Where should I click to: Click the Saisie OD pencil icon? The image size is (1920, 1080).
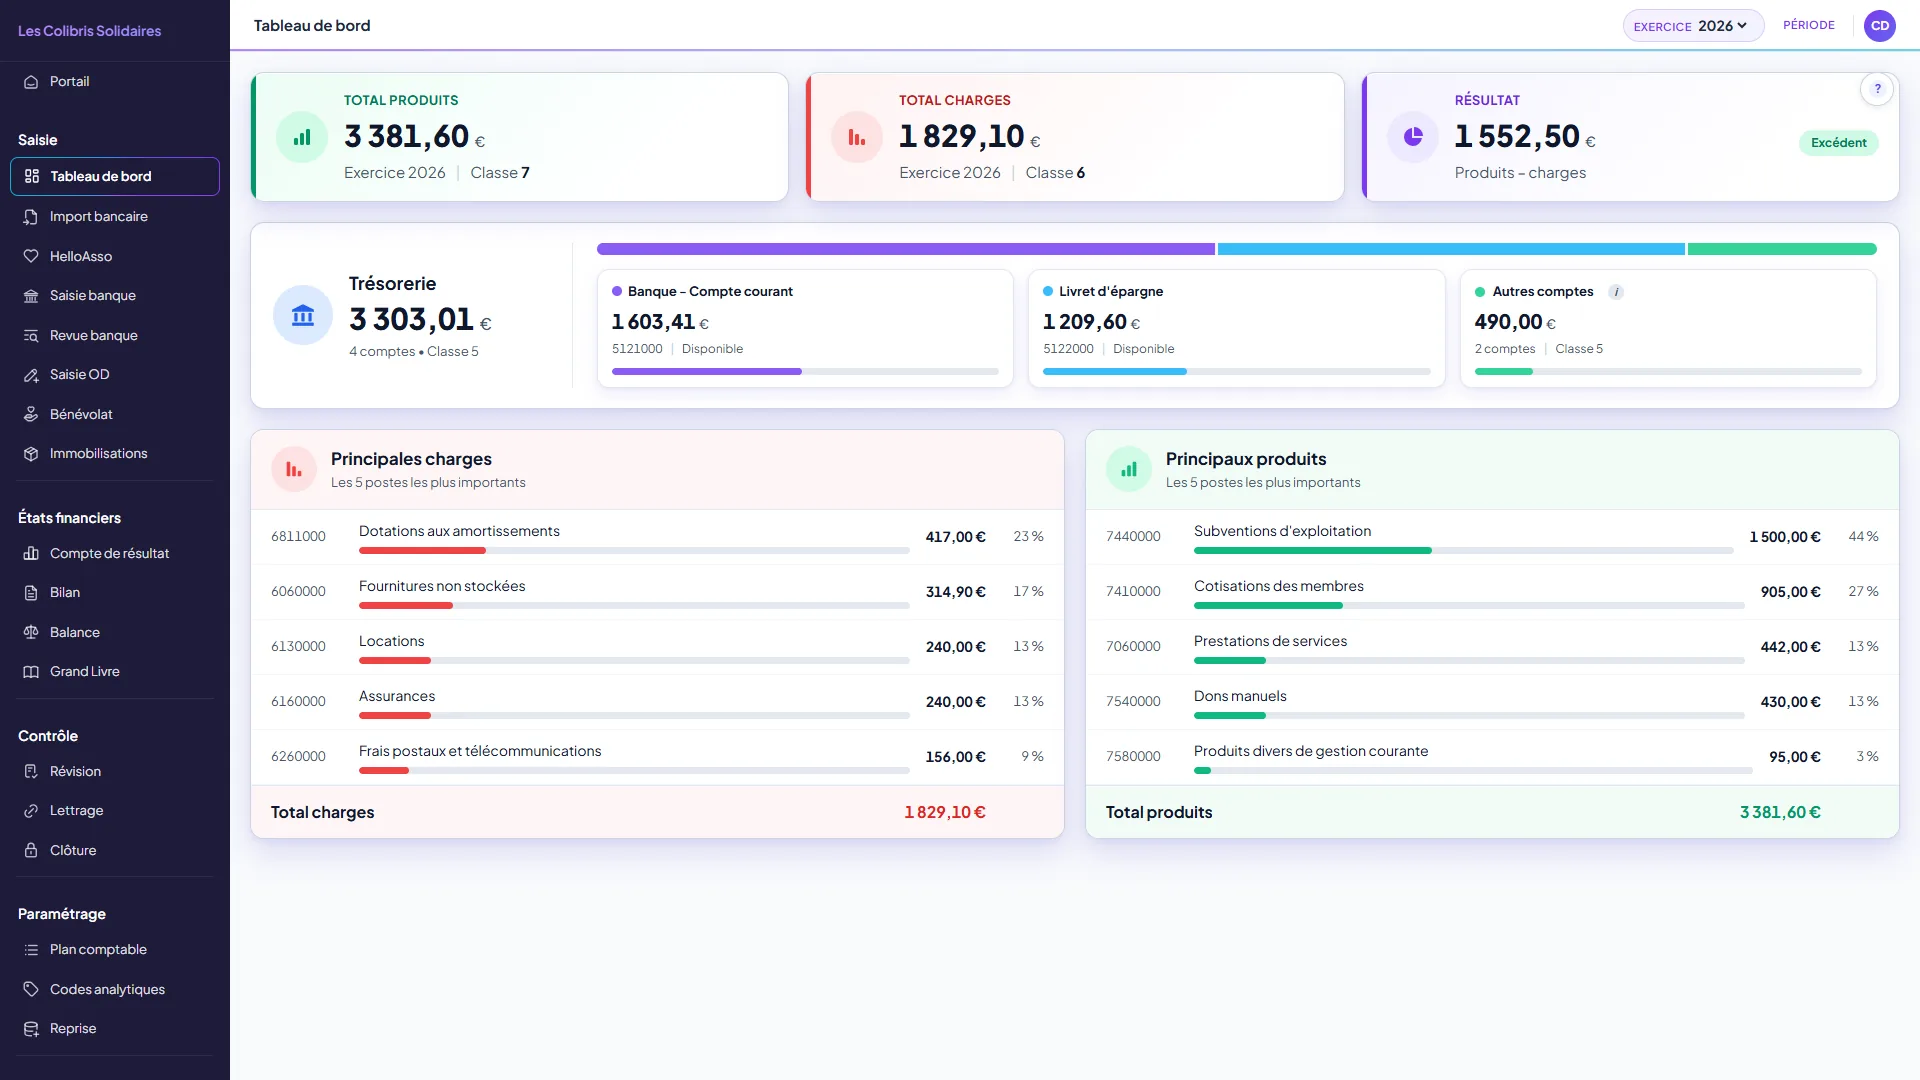pos(31,375)
